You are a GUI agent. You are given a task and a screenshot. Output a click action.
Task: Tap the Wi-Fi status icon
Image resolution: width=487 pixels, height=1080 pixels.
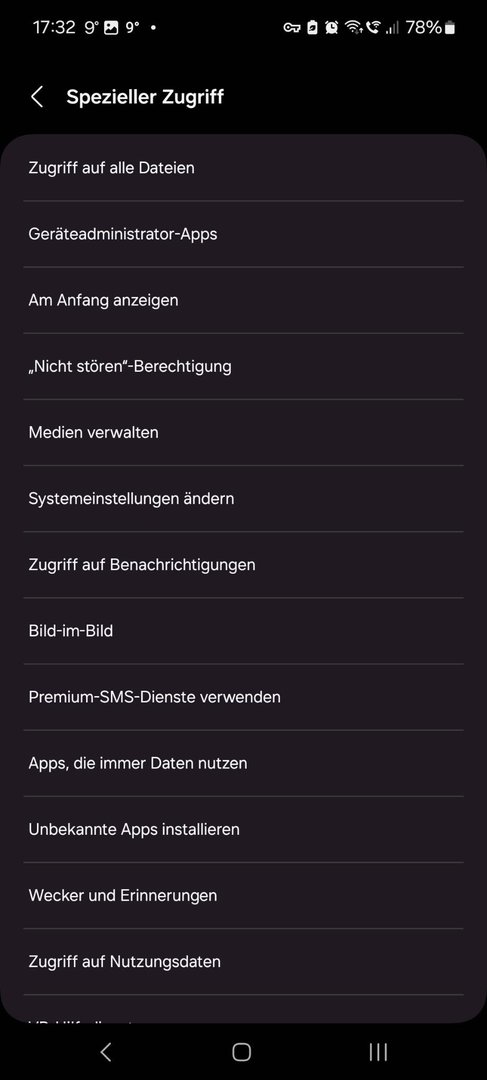(353, 28)
